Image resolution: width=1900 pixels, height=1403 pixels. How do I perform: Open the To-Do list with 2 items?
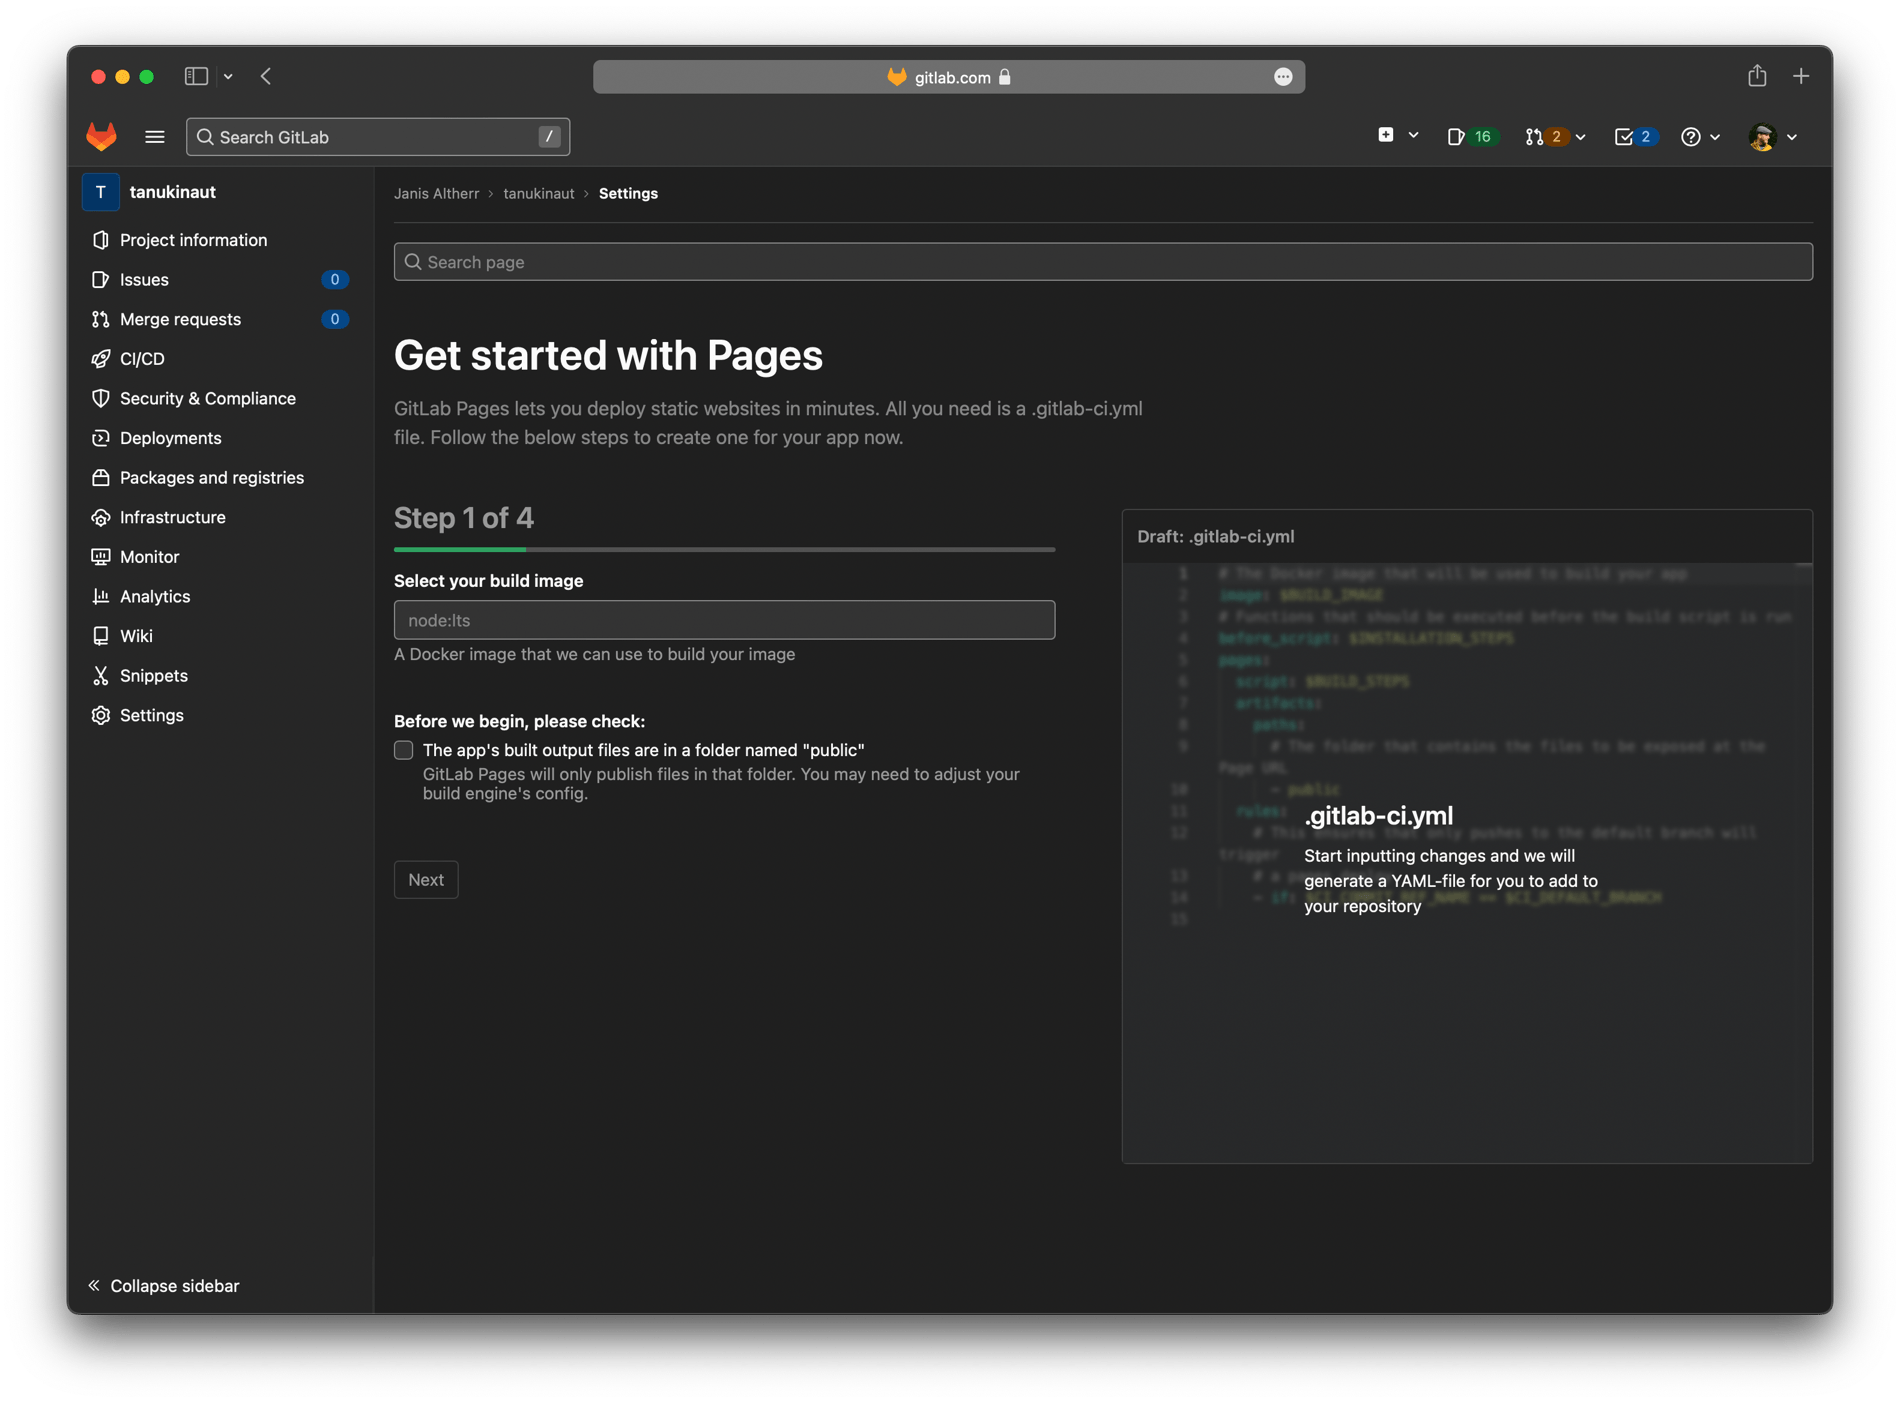[x=1633, y=137]
